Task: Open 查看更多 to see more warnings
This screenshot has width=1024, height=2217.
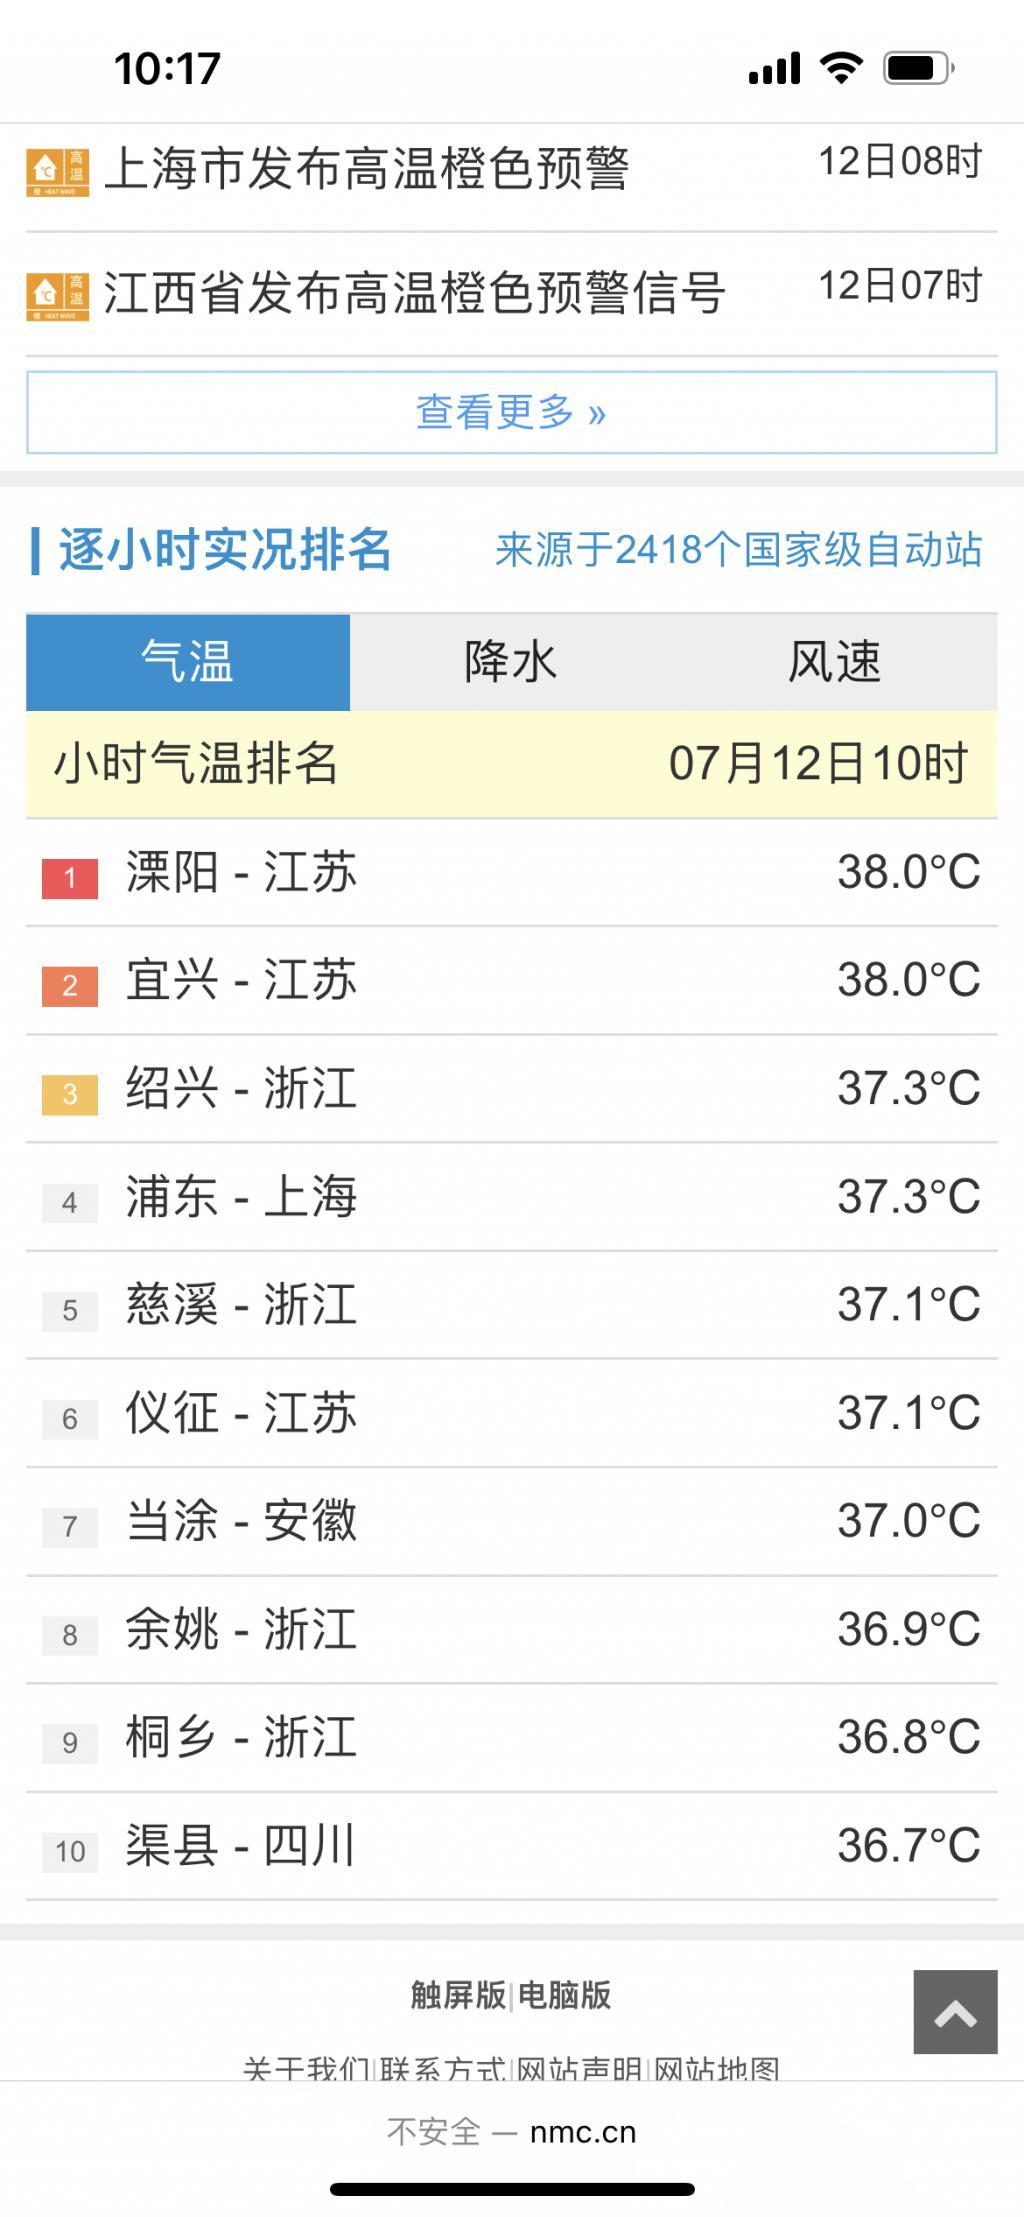Action: 511,412
